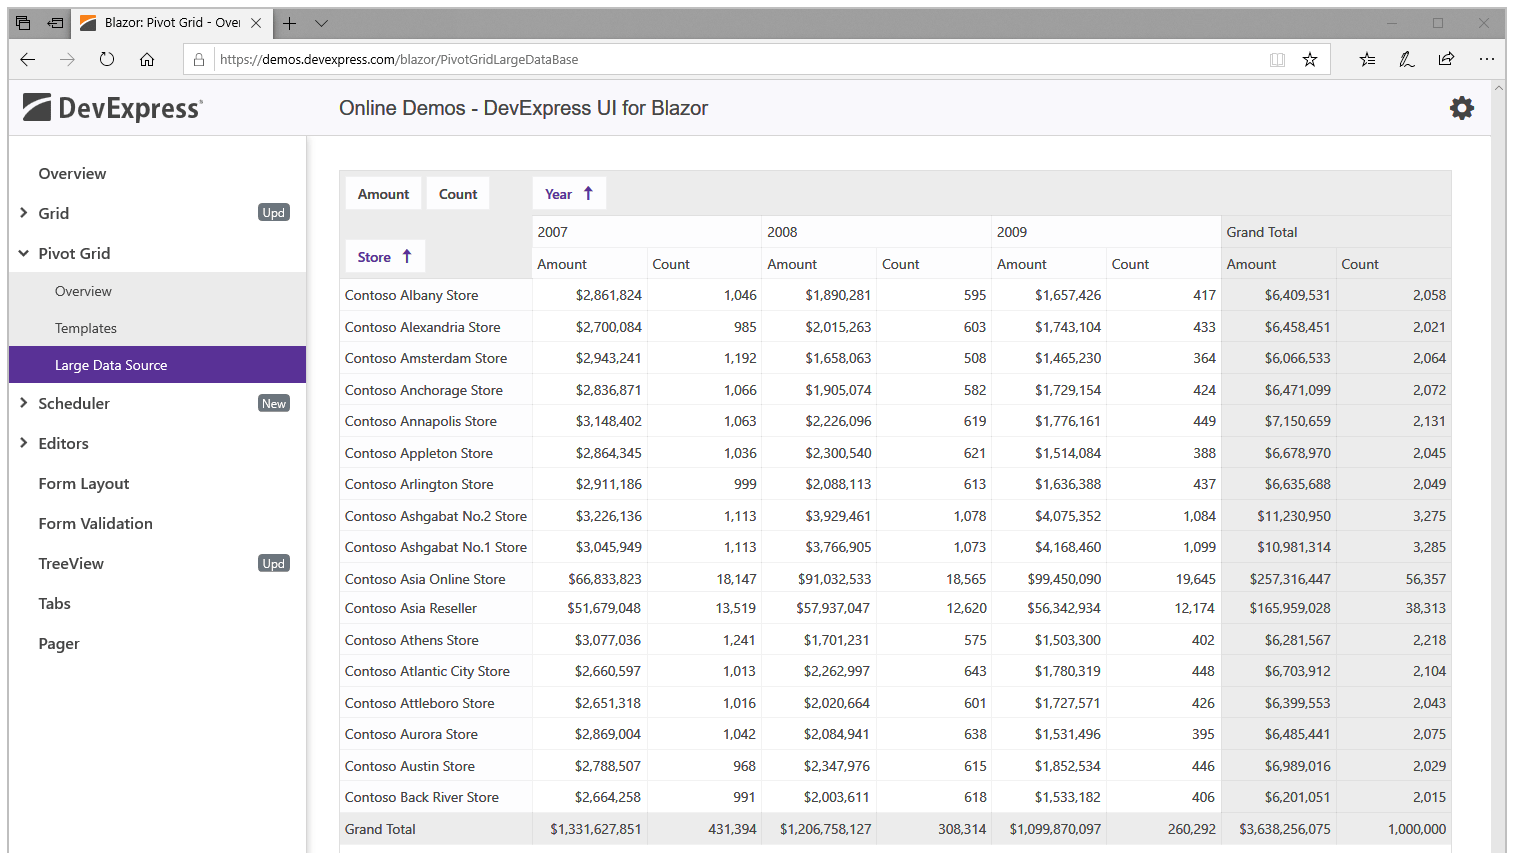The image size is (1515, 853).
Task: Select Contoso Ashgabat No.2 Store row label
Action: coord(436,516)
